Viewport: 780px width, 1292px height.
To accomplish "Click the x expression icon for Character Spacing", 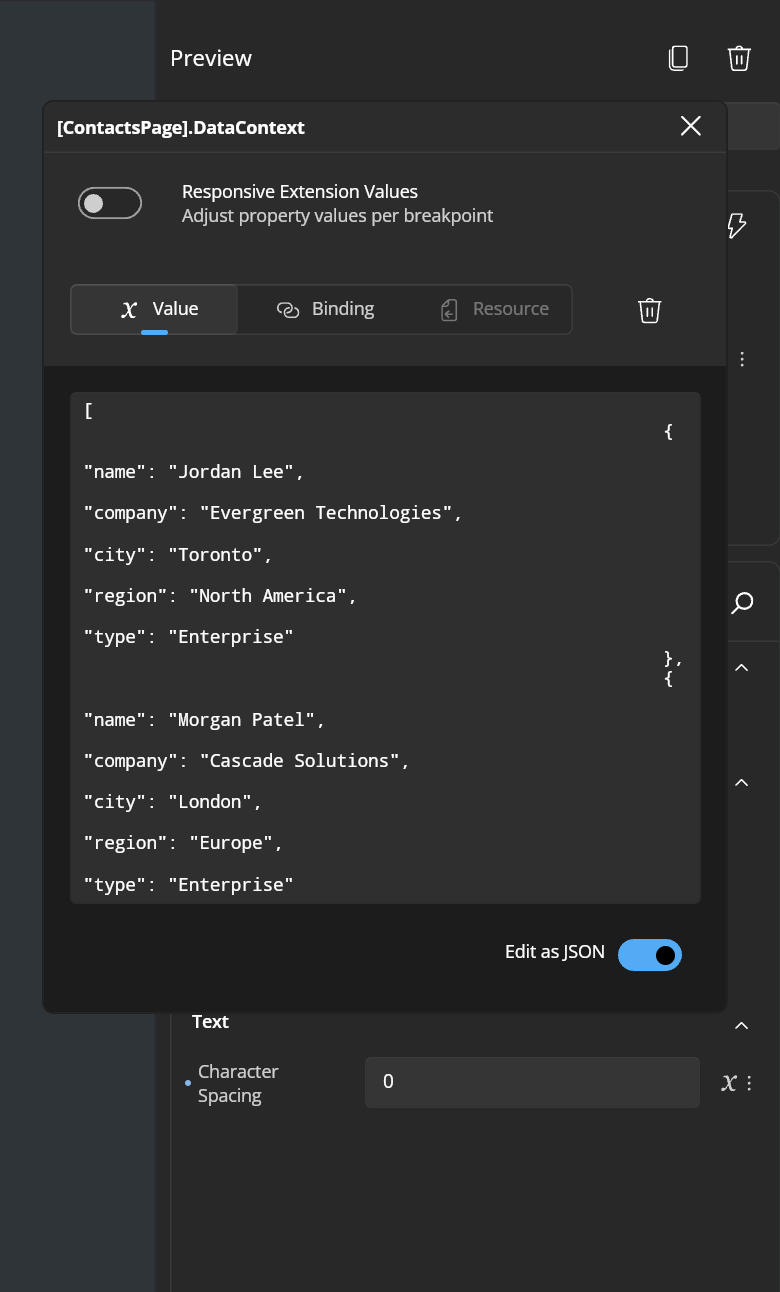I will tap(729, 1082).
